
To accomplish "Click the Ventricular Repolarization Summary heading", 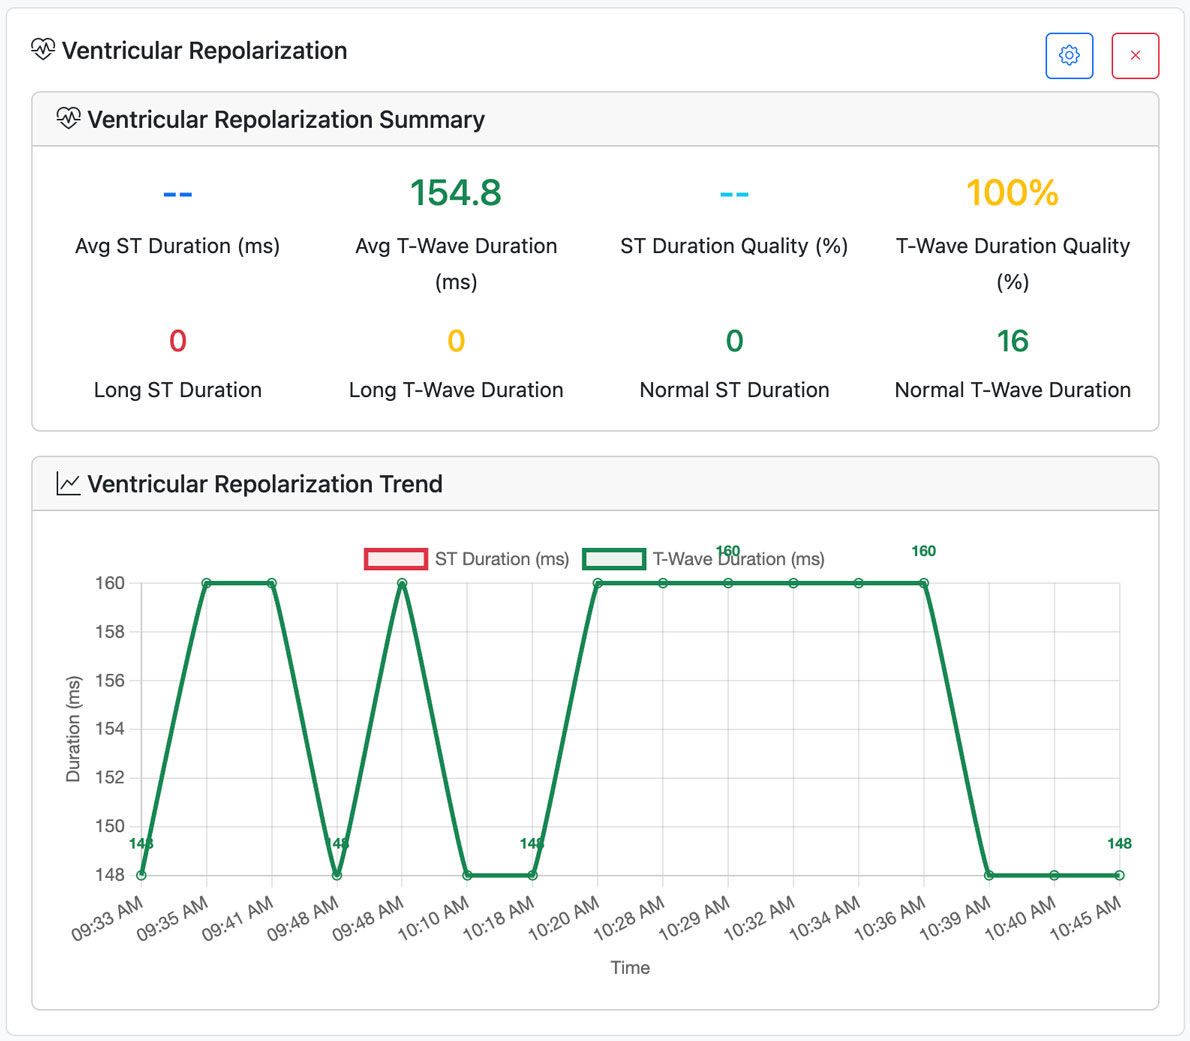I will click(x=285, y=119).
